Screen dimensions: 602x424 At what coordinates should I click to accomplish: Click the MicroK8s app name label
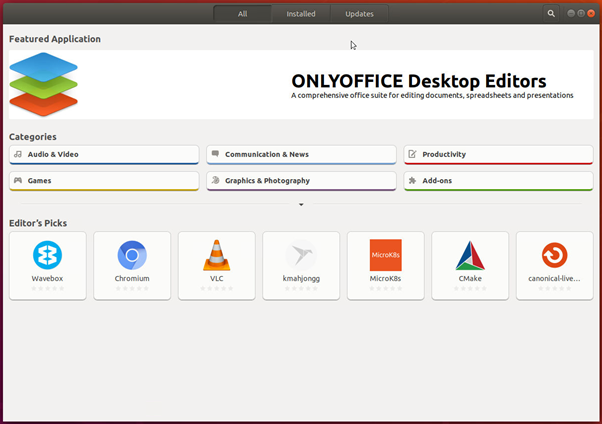point(385,278)
